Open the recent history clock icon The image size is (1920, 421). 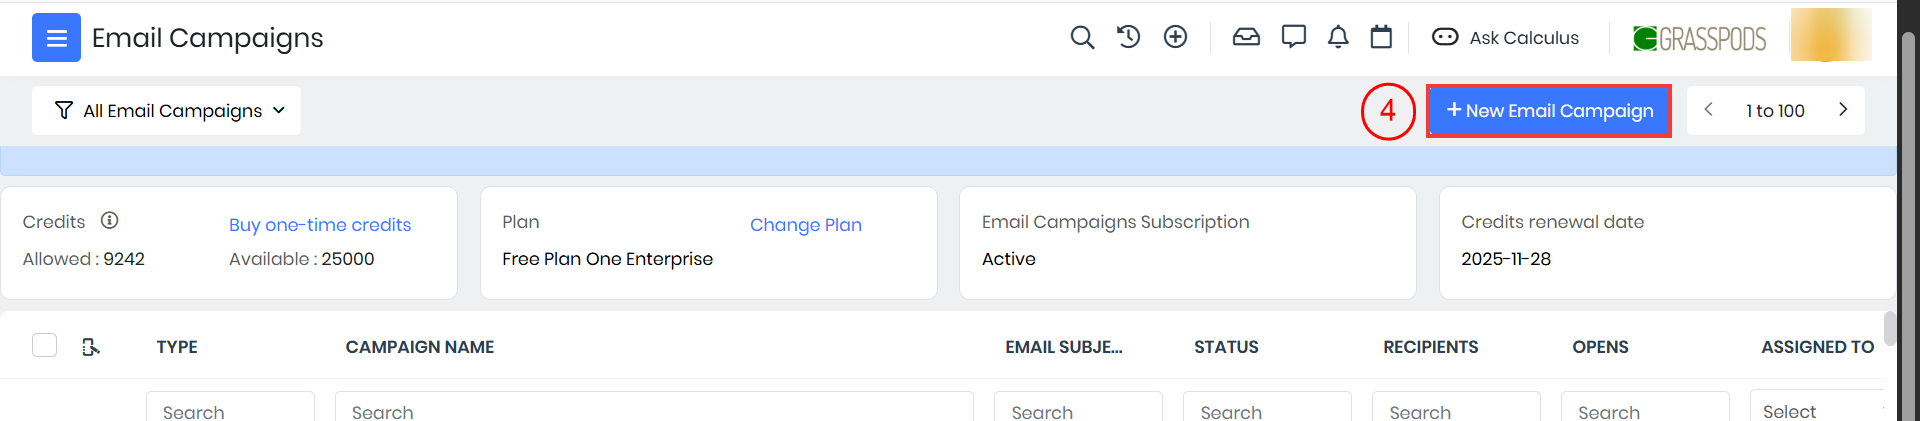(1128, 37)
